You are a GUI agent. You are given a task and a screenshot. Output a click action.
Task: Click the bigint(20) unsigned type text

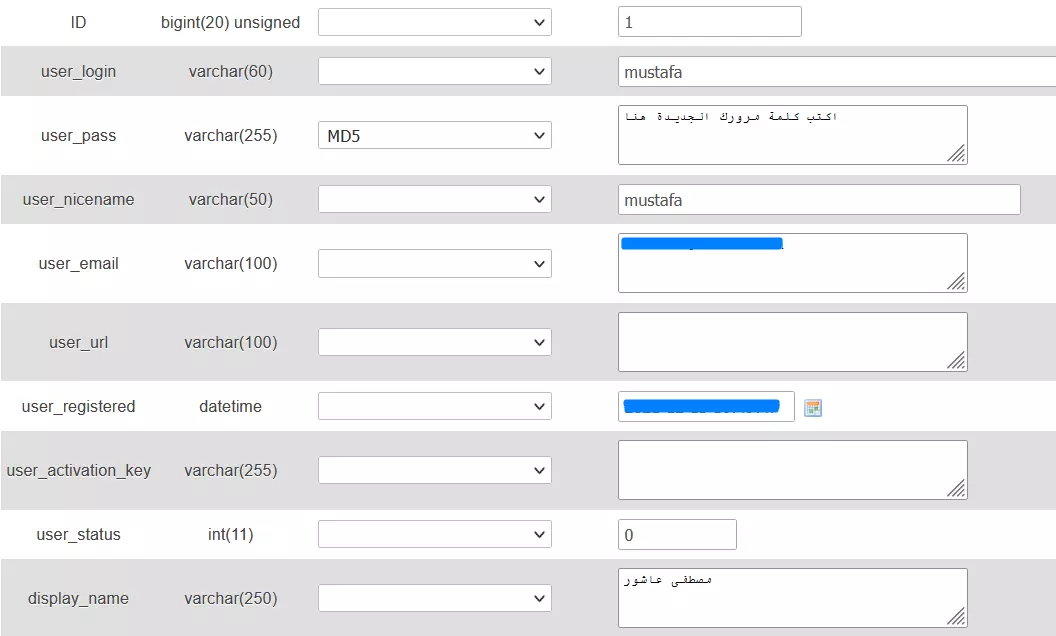point(230,22)
